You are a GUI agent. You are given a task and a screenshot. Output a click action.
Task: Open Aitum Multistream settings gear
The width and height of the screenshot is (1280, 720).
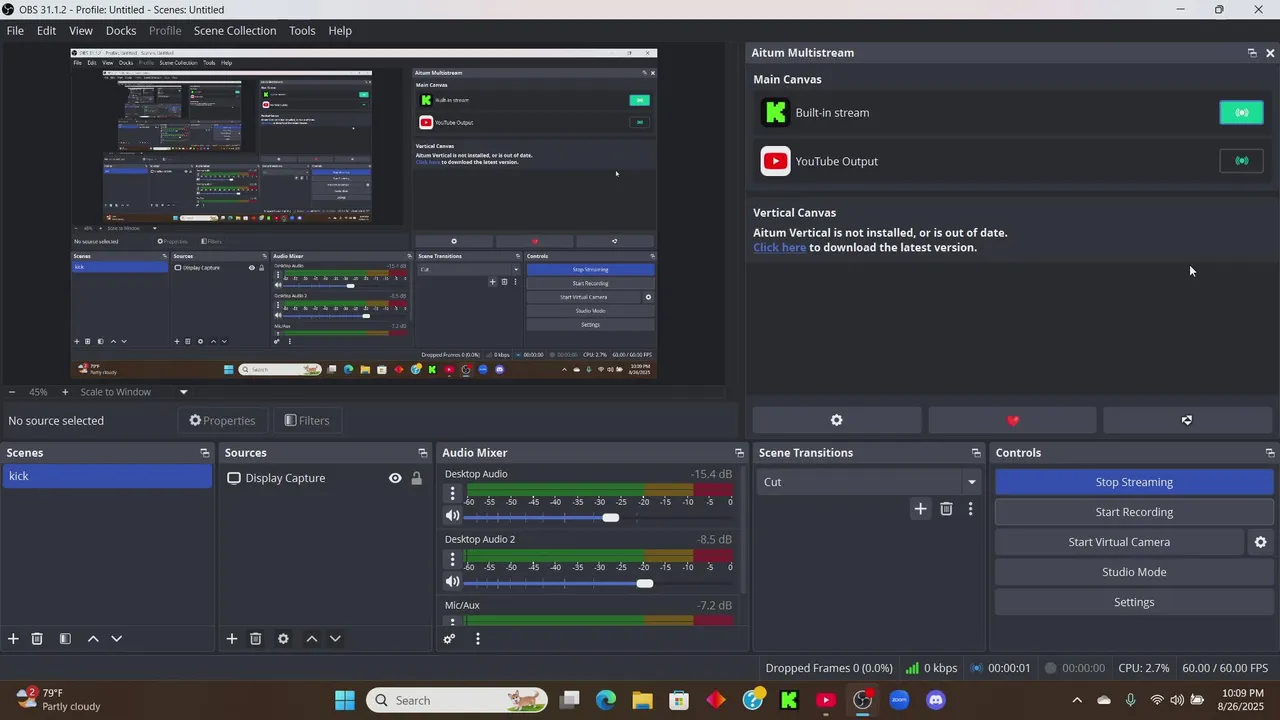837,420
